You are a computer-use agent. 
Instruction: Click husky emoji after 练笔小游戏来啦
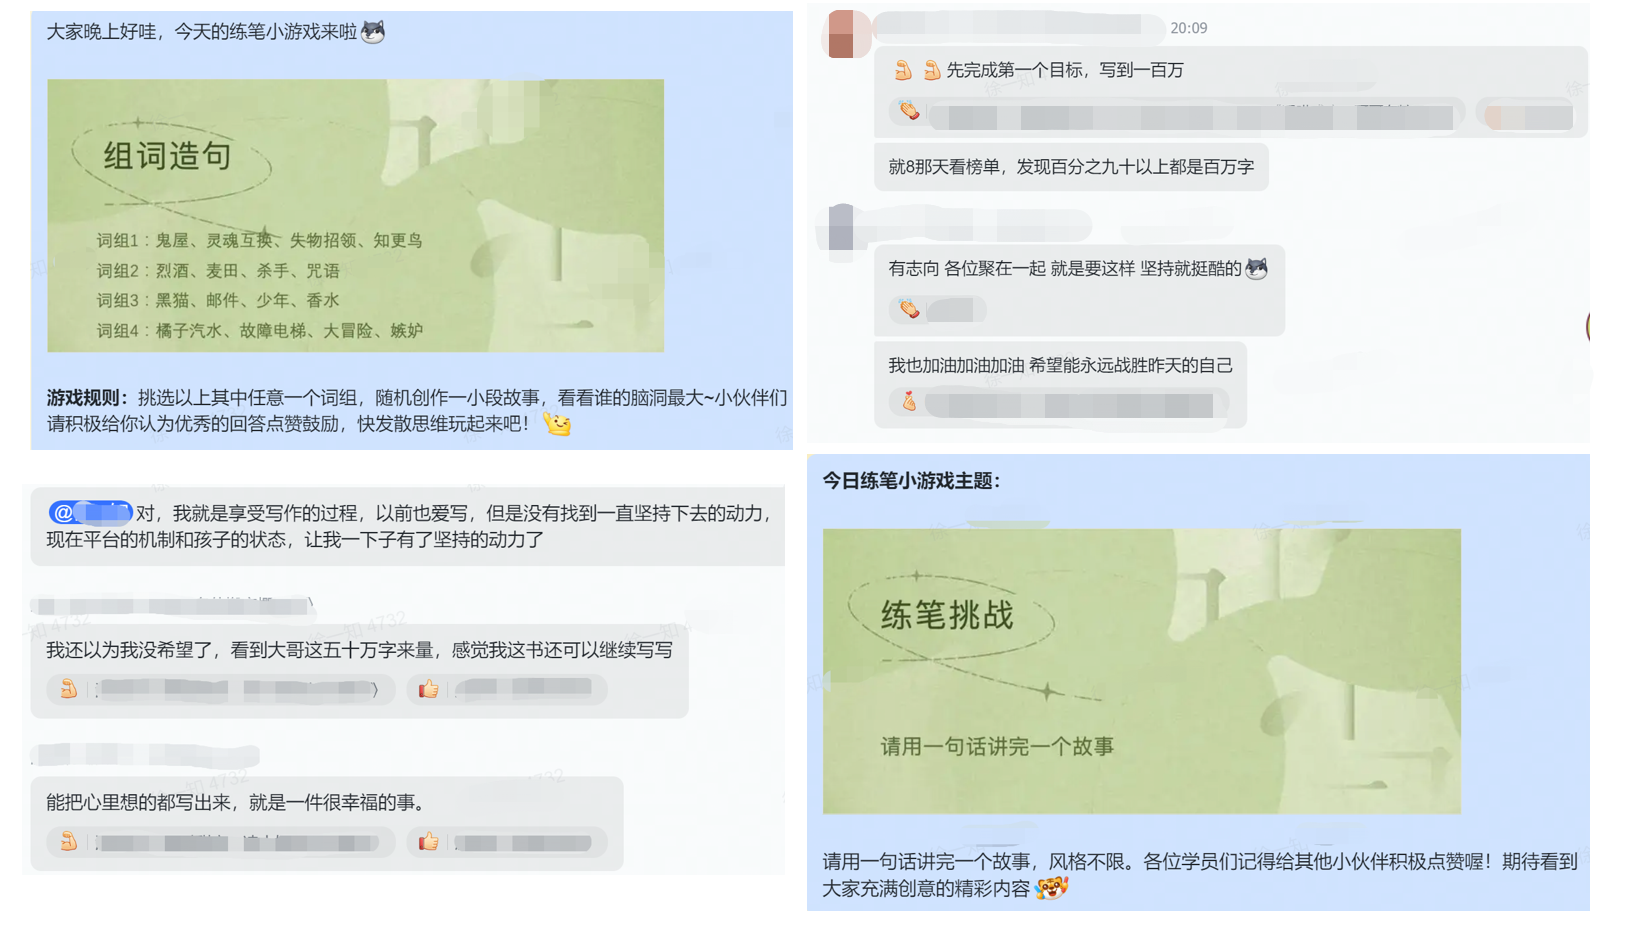373,32
